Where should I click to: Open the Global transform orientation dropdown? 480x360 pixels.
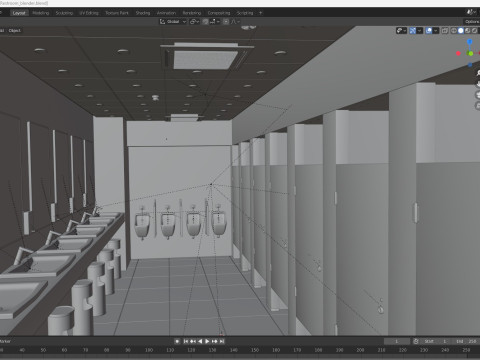[173, 21]
